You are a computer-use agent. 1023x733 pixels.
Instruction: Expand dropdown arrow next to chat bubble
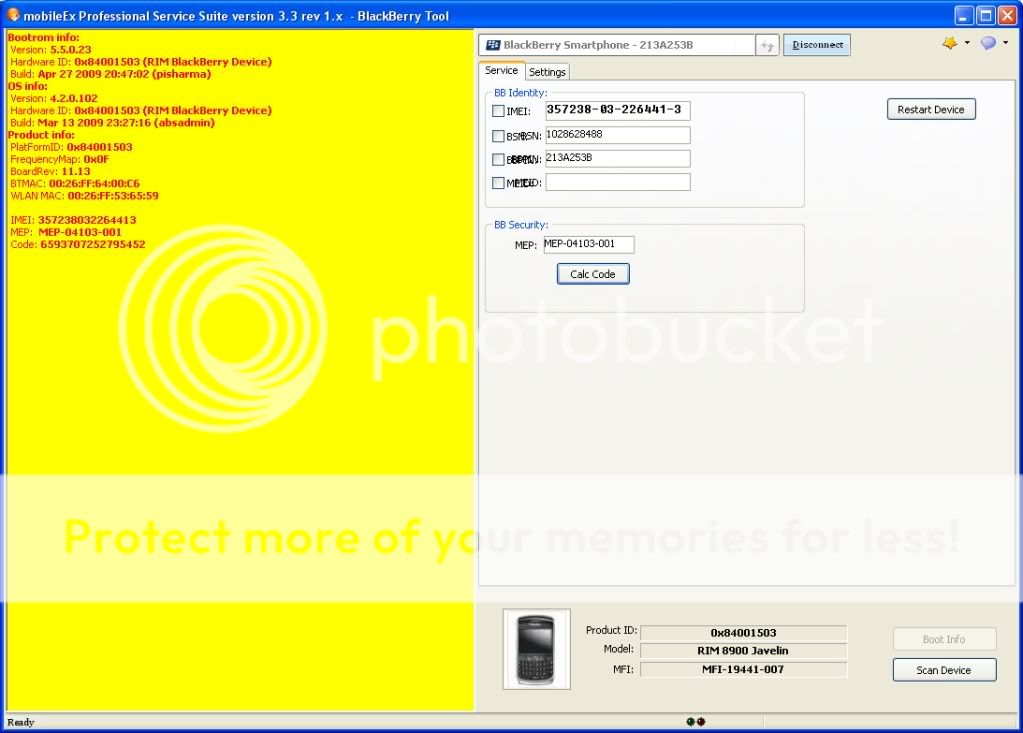1005,42
